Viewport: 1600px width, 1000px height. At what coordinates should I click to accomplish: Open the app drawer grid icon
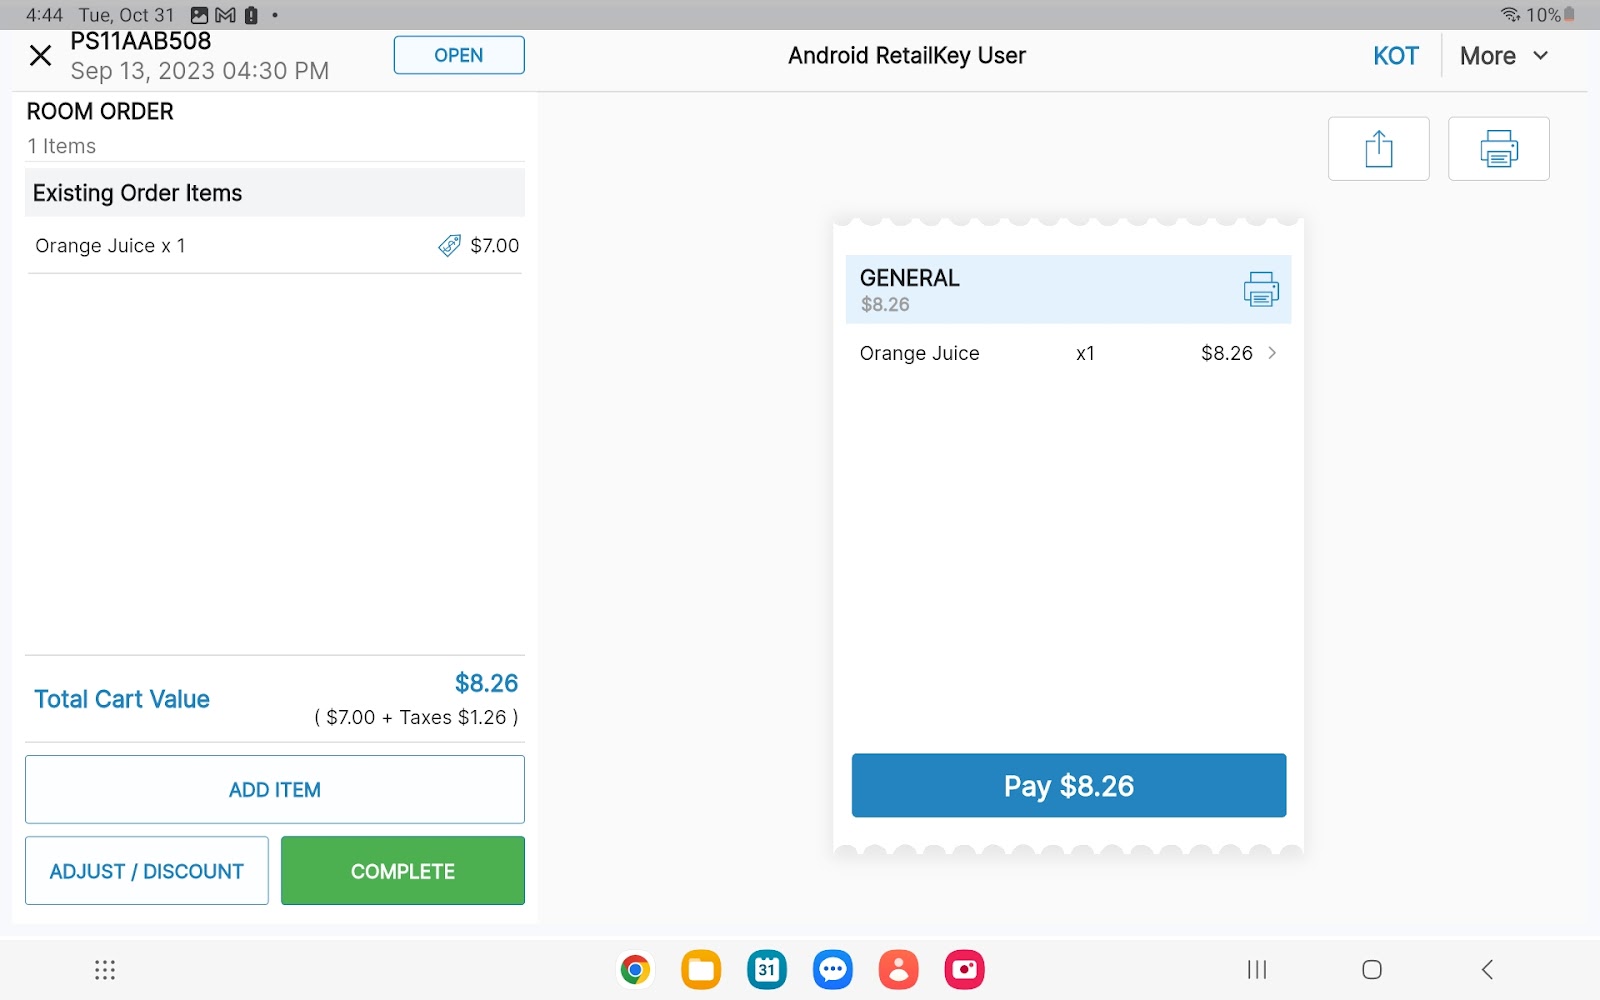point(105,969)
